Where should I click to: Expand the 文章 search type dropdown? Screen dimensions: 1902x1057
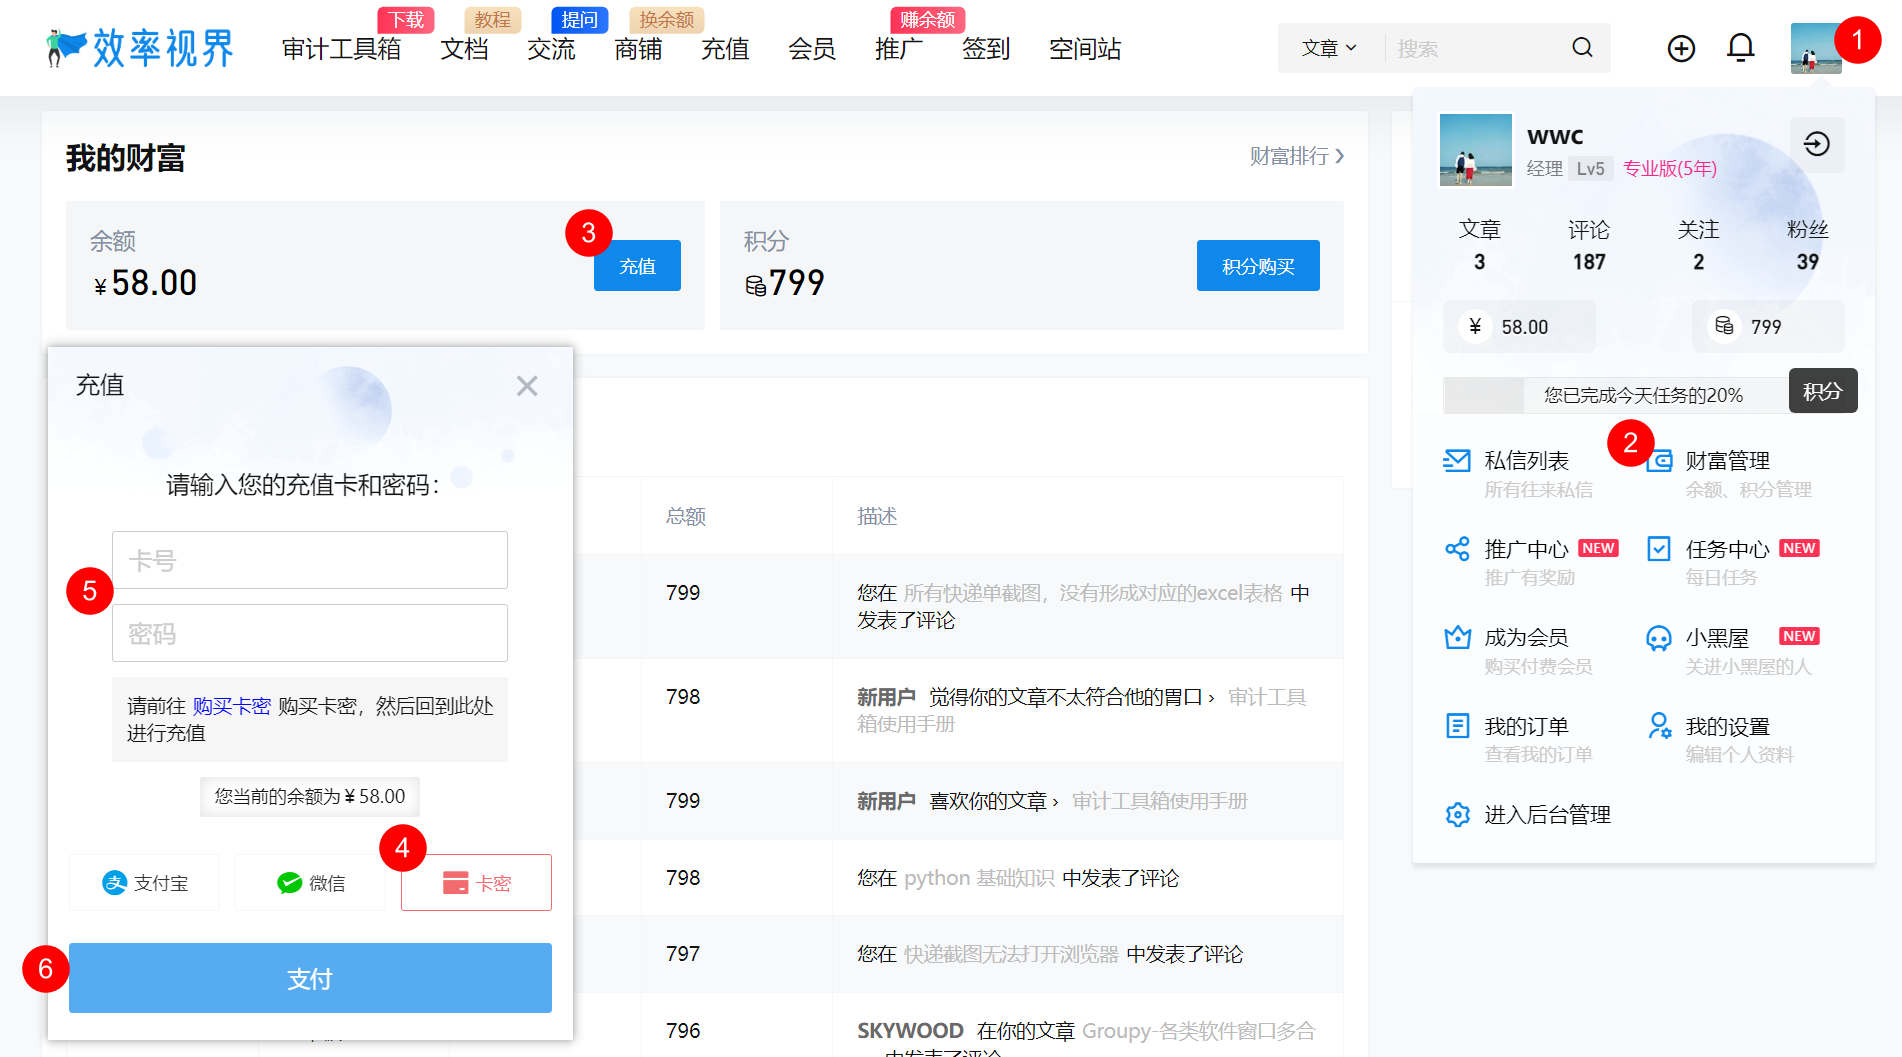coord(1328,48)
